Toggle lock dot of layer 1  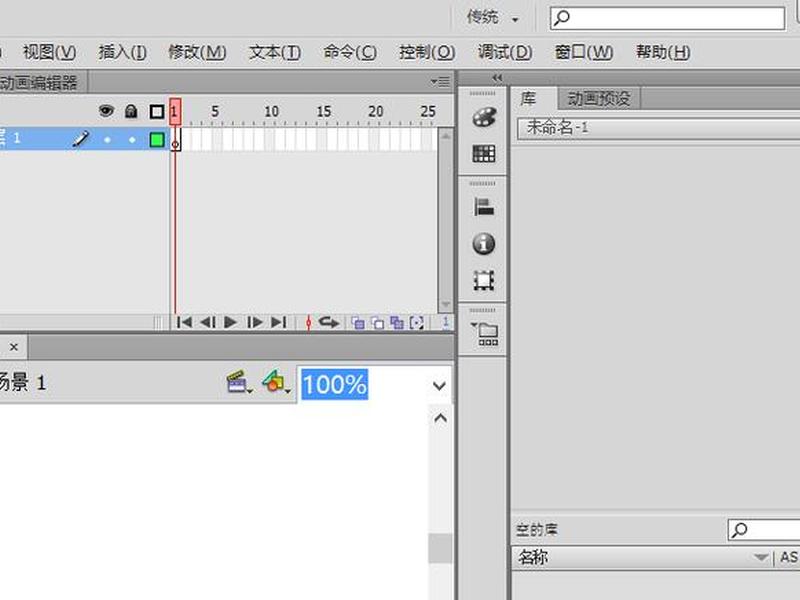[x=132, y=139]
